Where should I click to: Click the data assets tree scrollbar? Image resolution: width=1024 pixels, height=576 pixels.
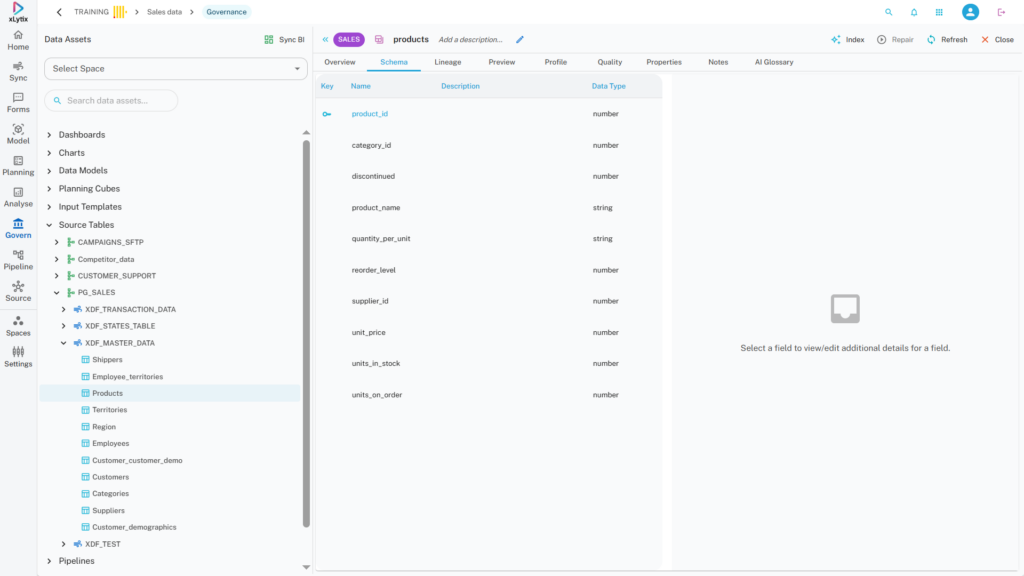tap(306, 330)
